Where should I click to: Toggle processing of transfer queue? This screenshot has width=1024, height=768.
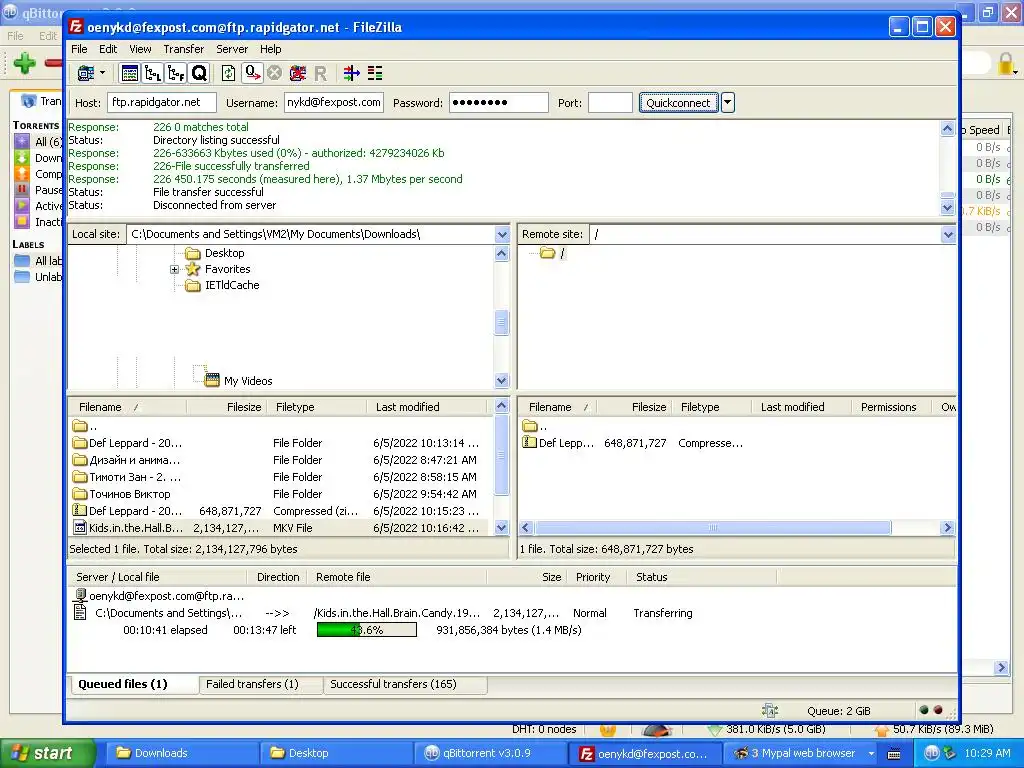point(252,73)
